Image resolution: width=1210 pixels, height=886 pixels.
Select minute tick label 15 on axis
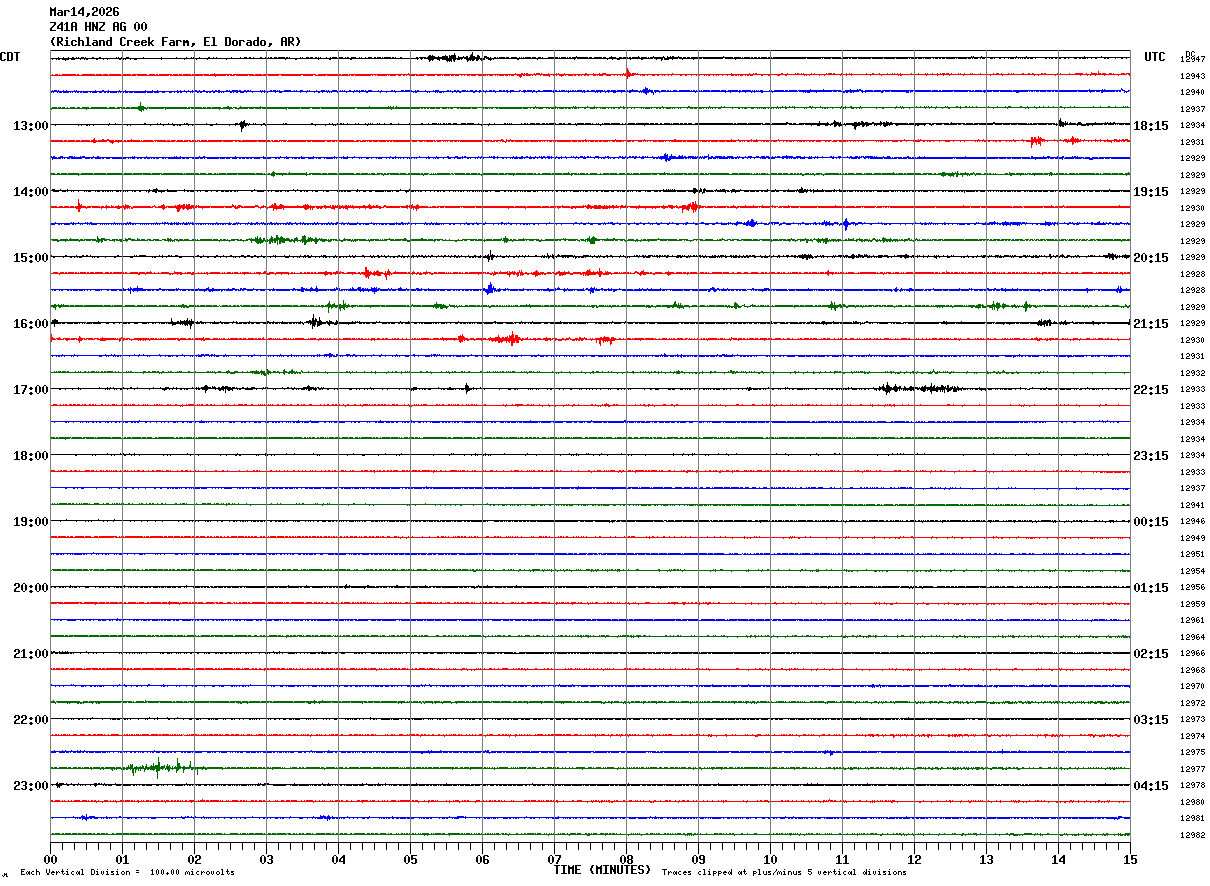tap(1130, 859)
